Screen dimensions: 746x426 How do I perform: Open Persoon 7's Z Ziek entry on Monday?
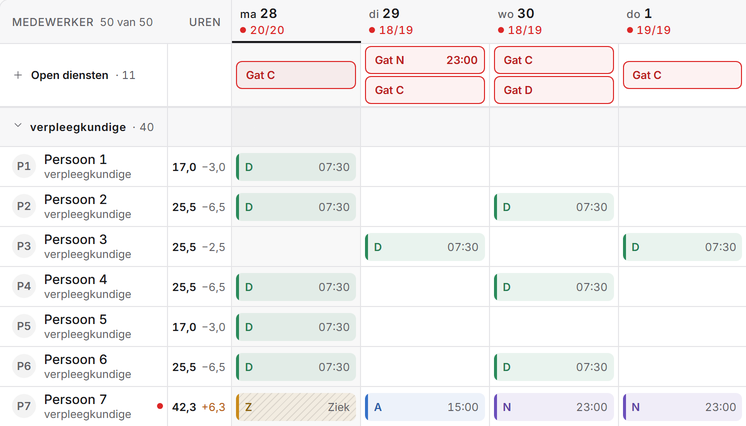pyautogui.click(x=296, y=407)
